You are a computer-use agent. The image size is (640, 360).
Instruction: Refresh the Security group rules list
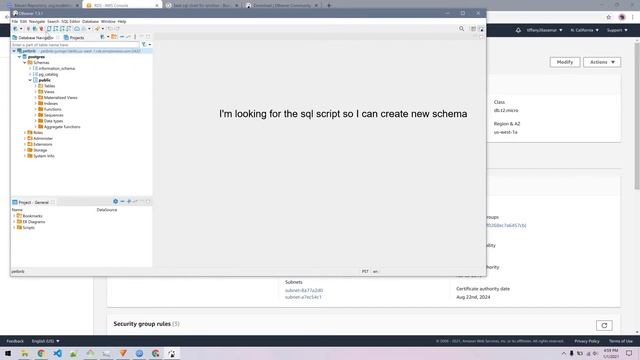[604, 325]
